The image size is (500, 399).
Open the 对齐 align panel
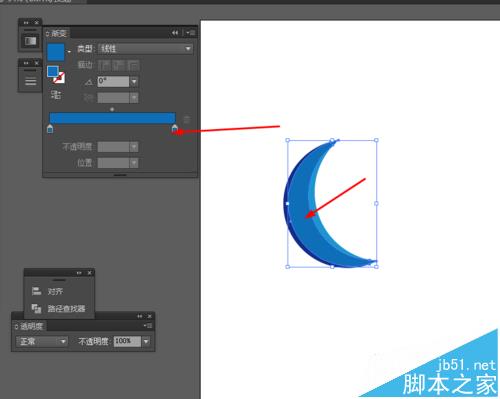(55, 291)
